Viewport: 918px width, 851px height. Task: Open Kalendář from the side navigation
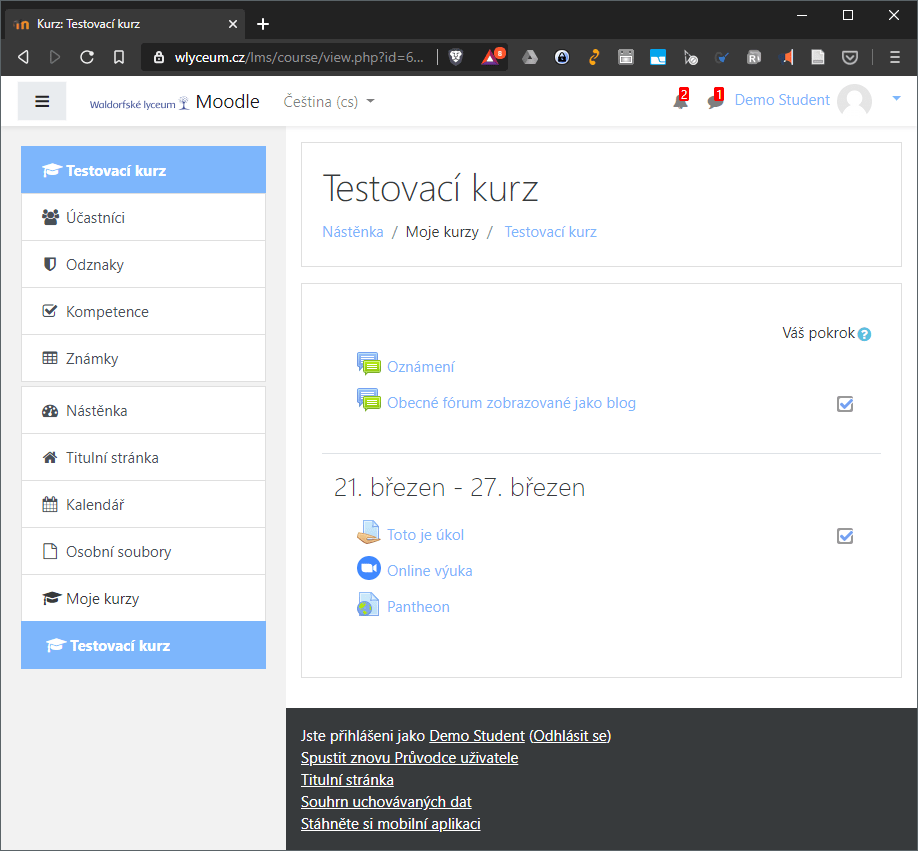(x=95, y=505)
